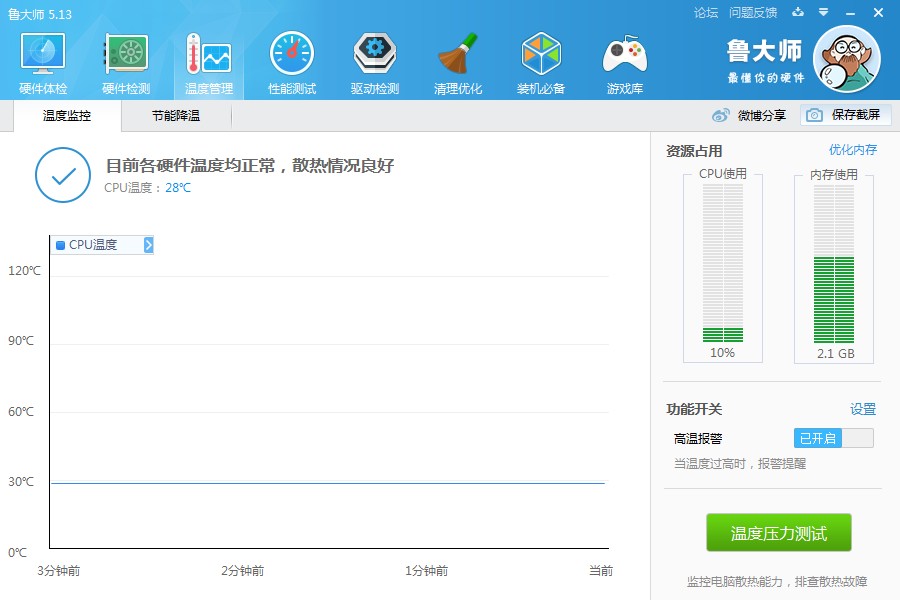
Task: Click the 鲁大师 mascot avatar
Action: [x=847, y=59]
